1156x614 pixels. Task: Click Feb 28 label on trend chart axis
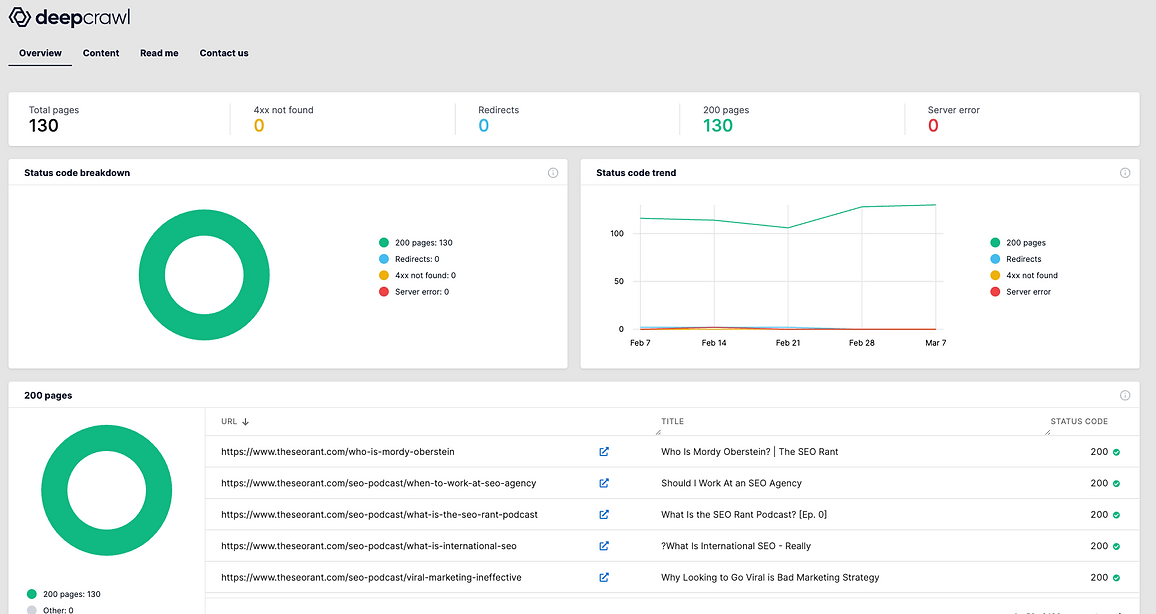coord(862,343)
